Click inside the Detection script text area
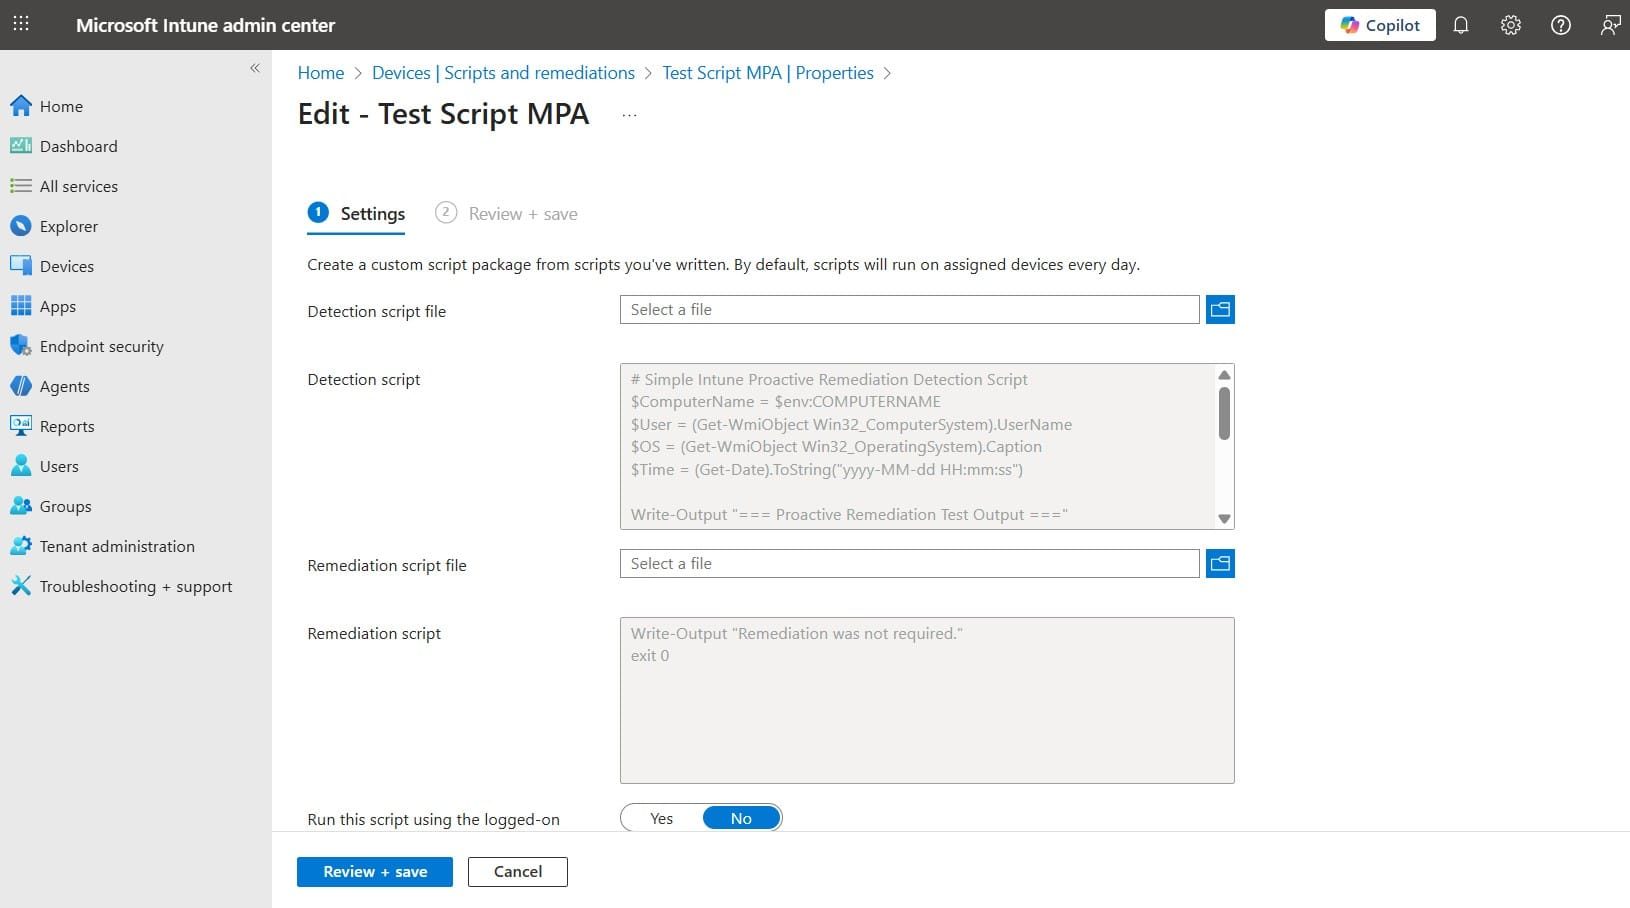Screen dimensions: 1630x908 tap(916, 446)
